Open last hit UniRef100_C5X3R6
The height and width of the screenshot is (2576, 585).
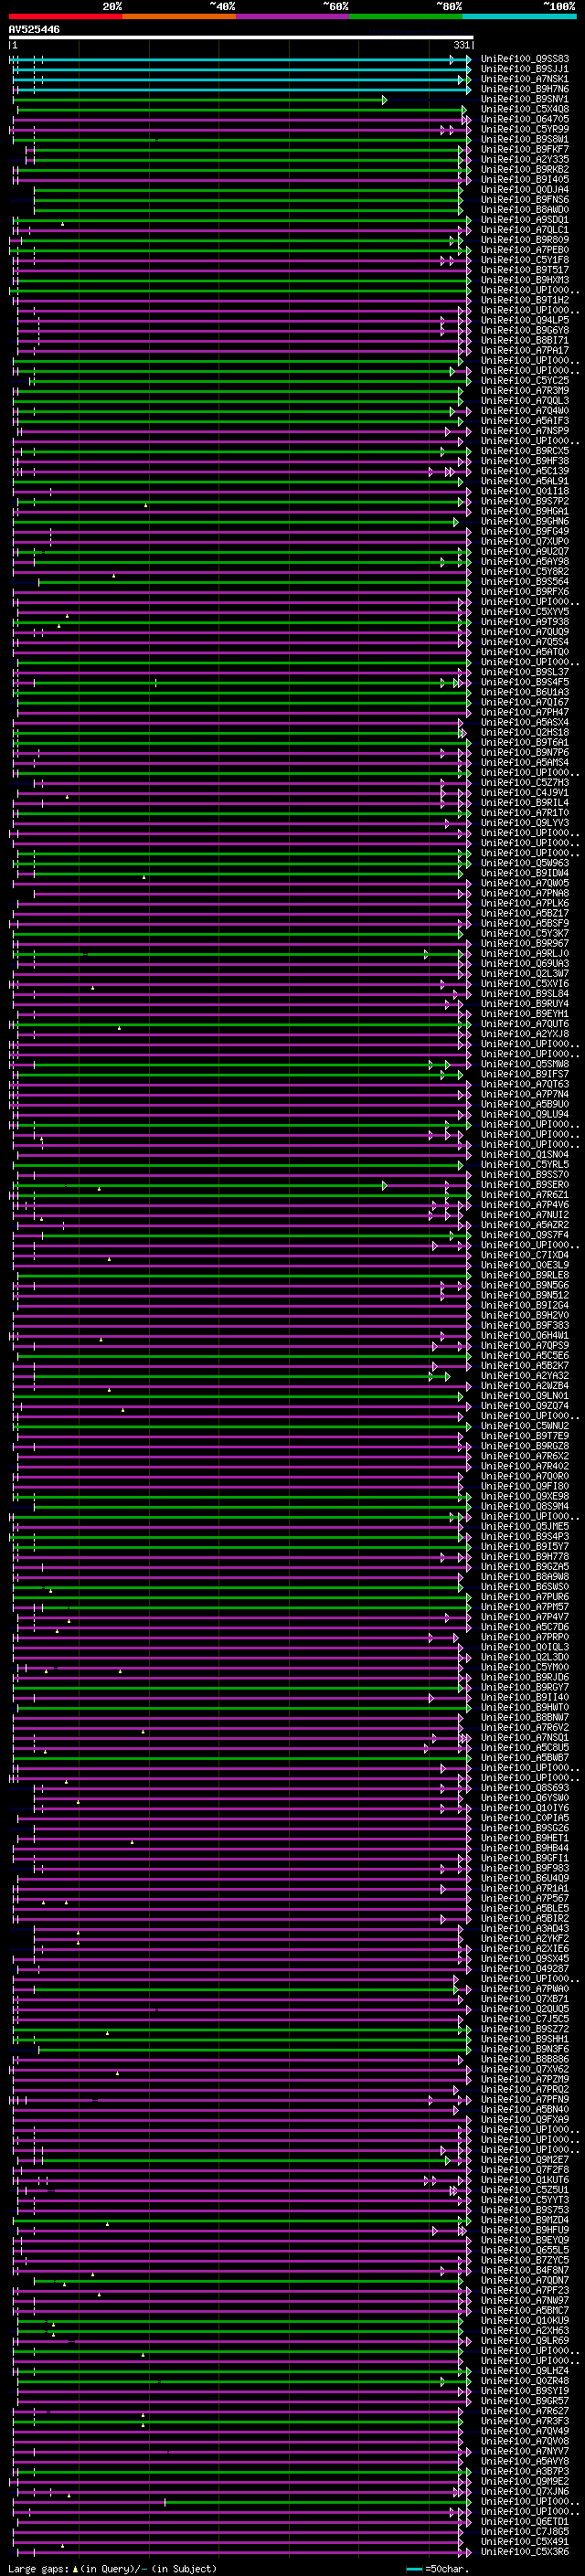[525, 2551]
